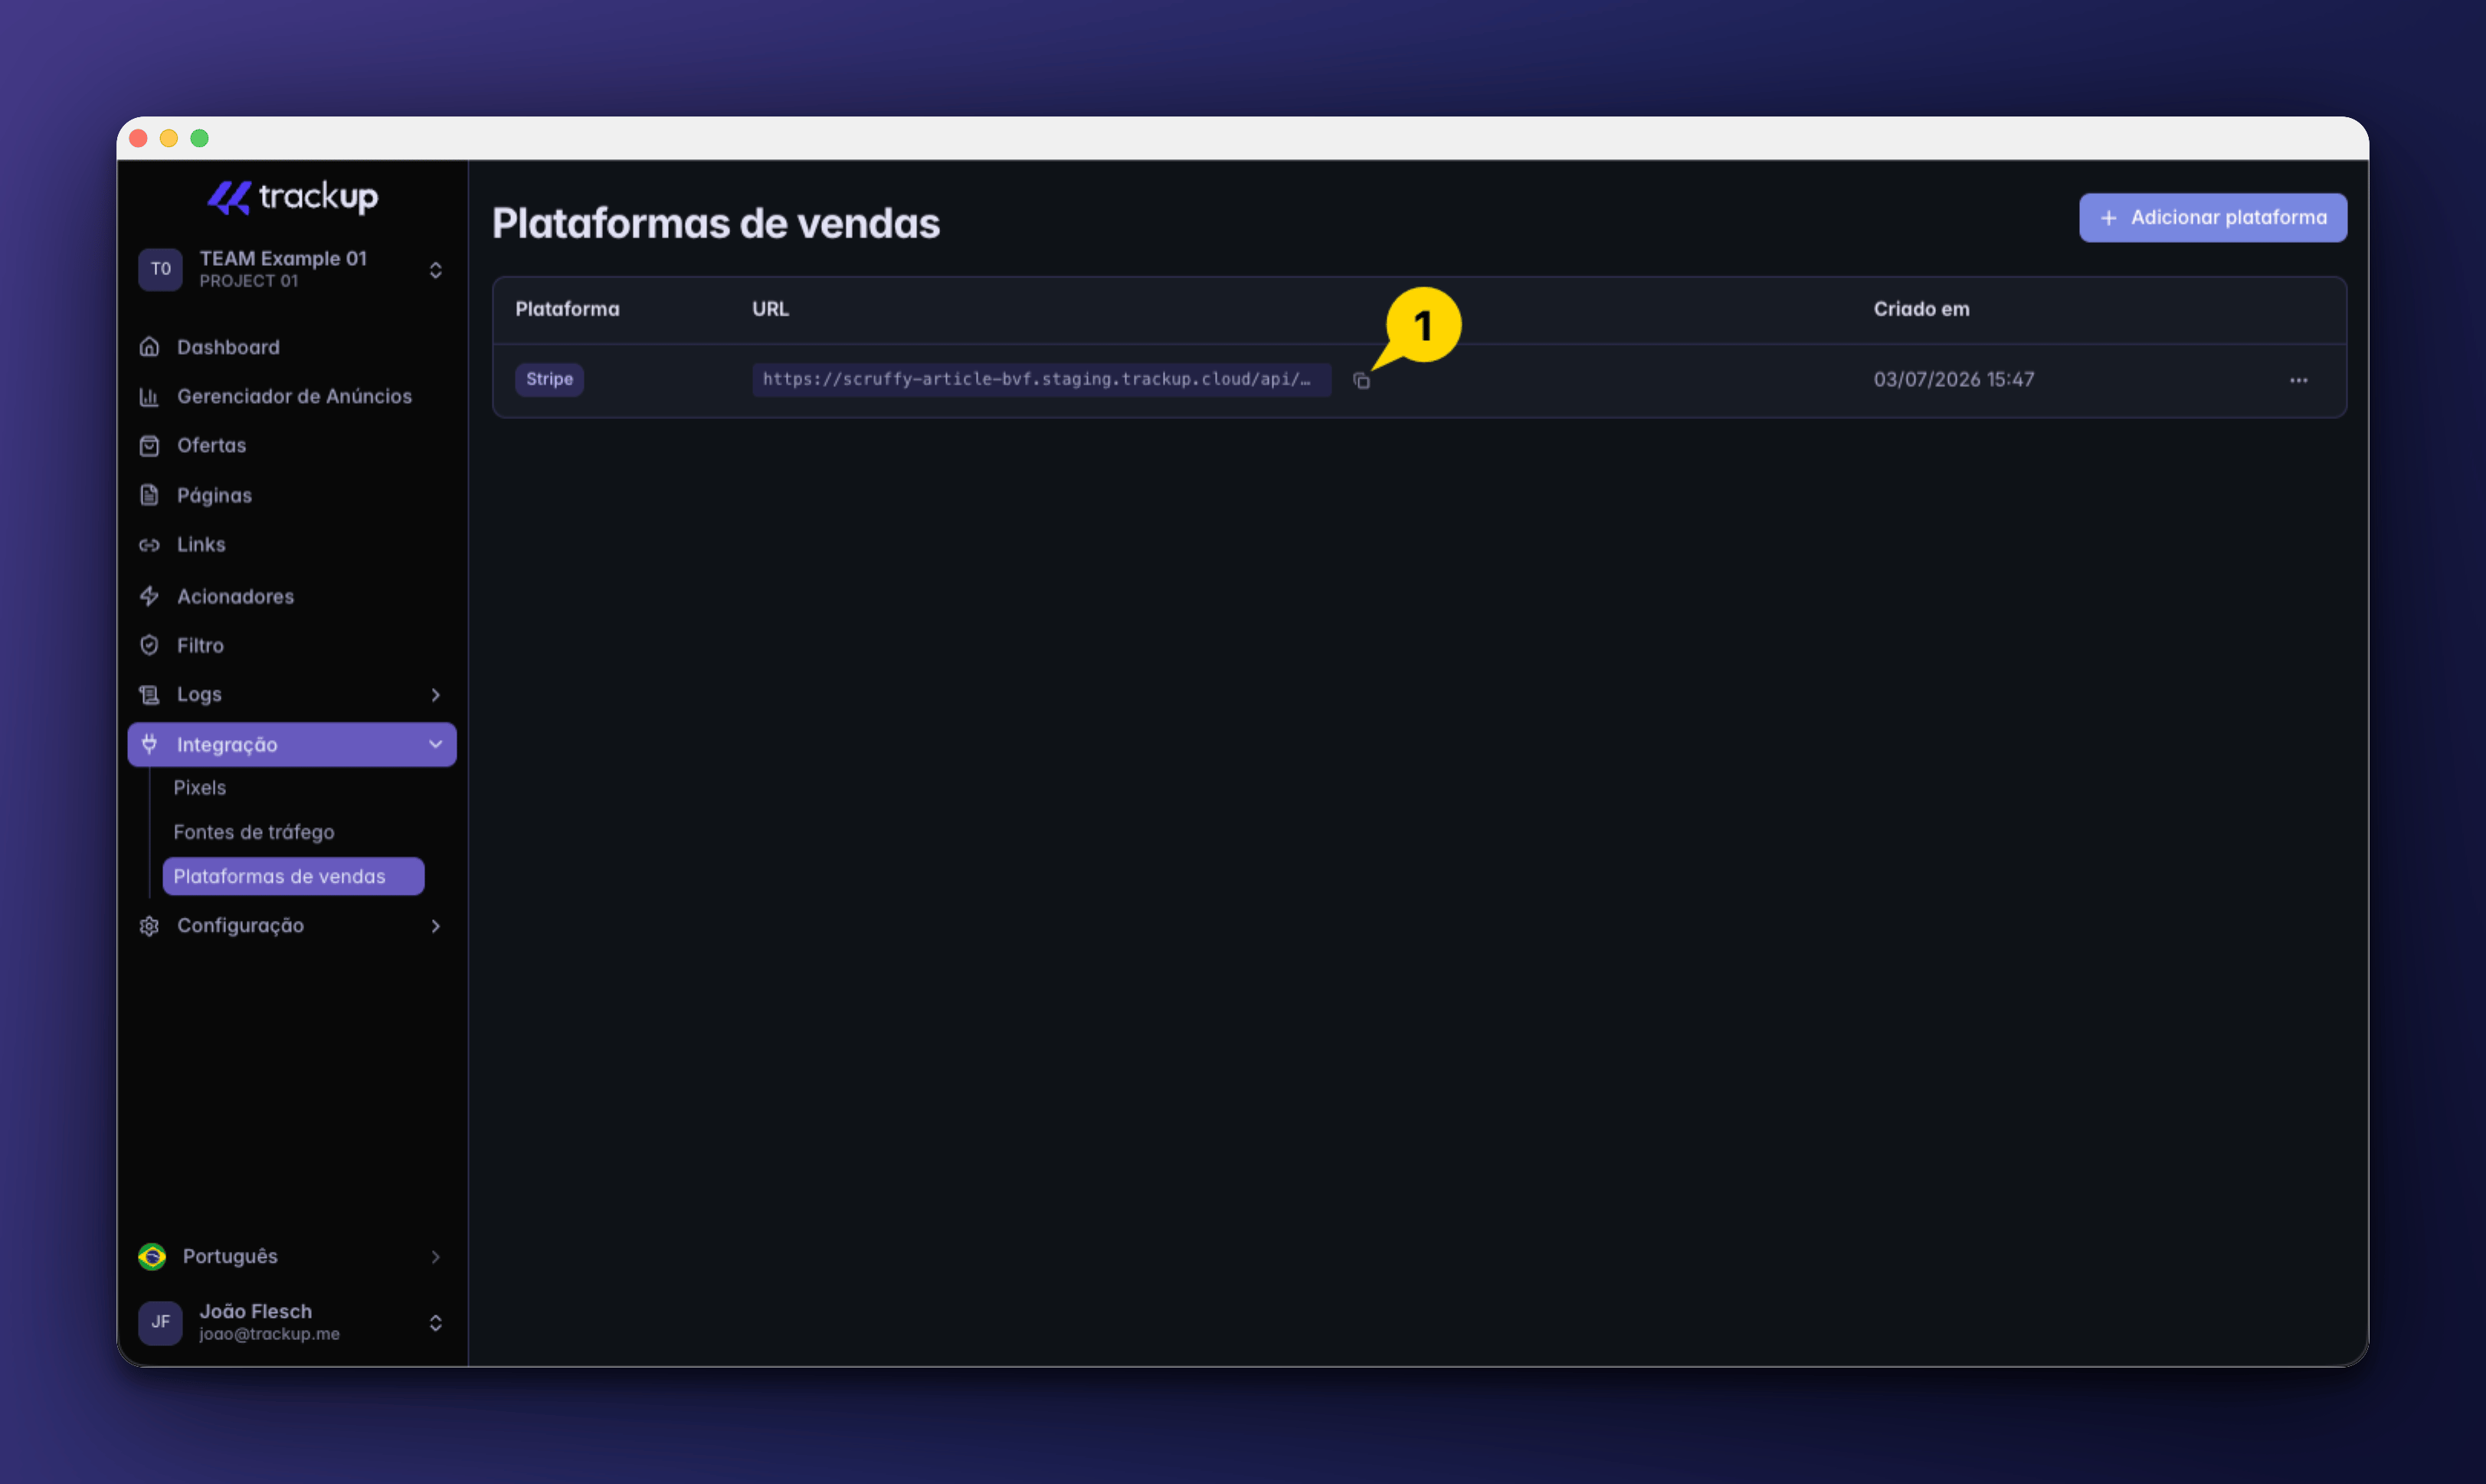This screenshot has width=2486, height=1484.
Task: Click the Ofertas bag icon
Action: pos(149,446)
